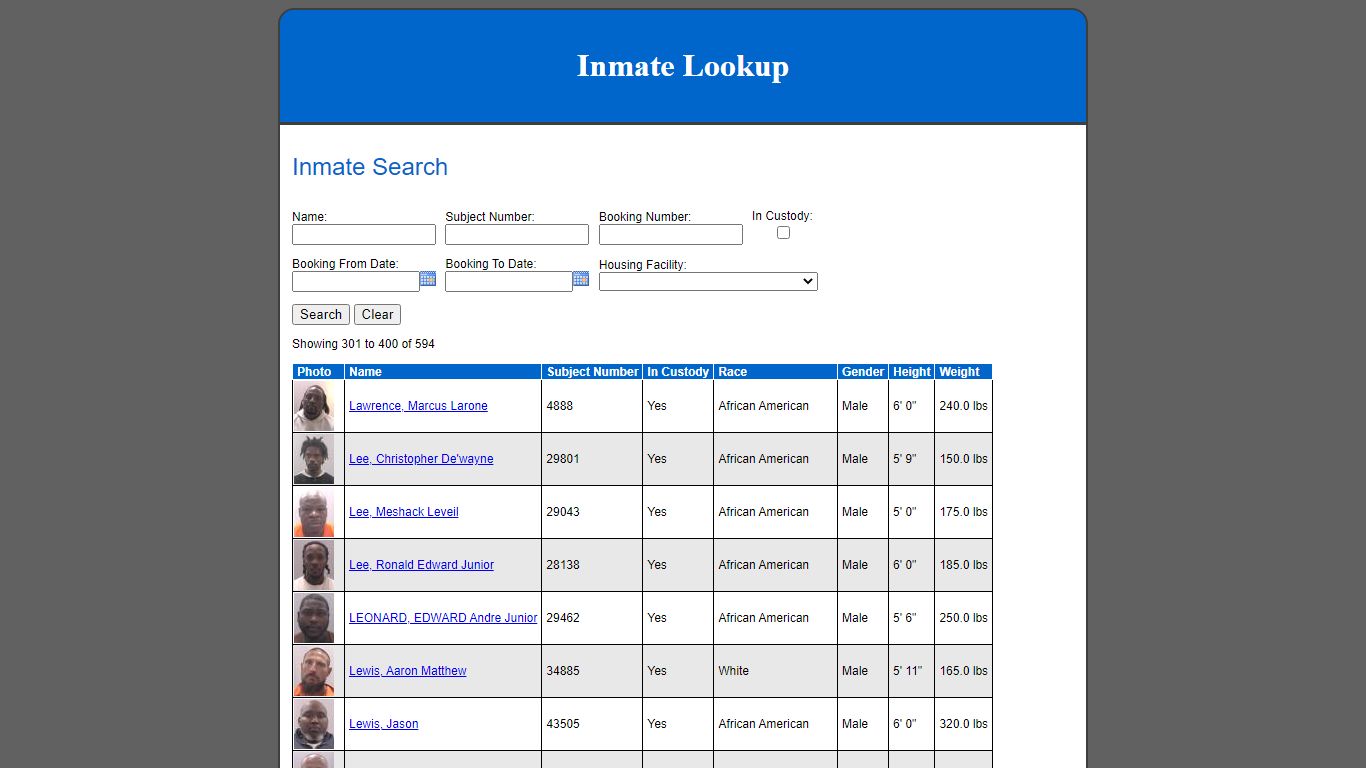The image size is (1366, 768).
Task: Click Christopher De'wayne Lee's photo thumbnail
Action: click(x=314, y=459)
